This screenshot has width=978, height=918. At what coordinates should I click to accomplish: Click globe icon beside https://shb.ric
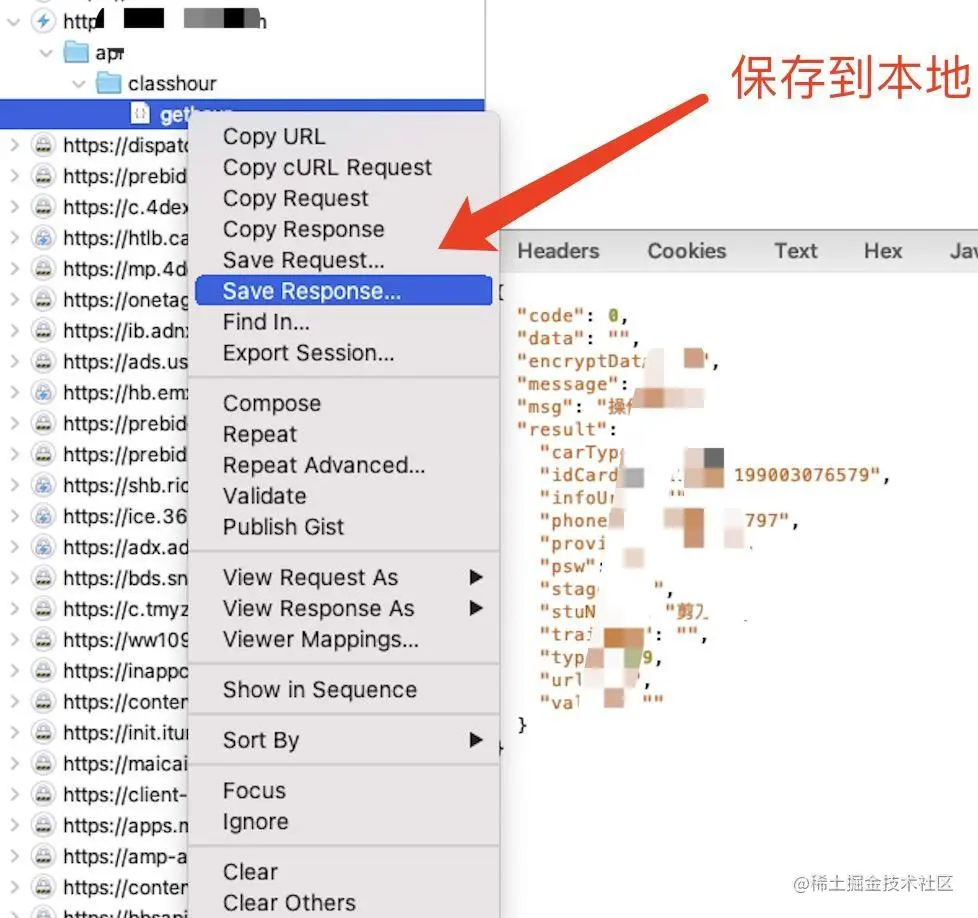pyautogui.click(x=43, y=485)
